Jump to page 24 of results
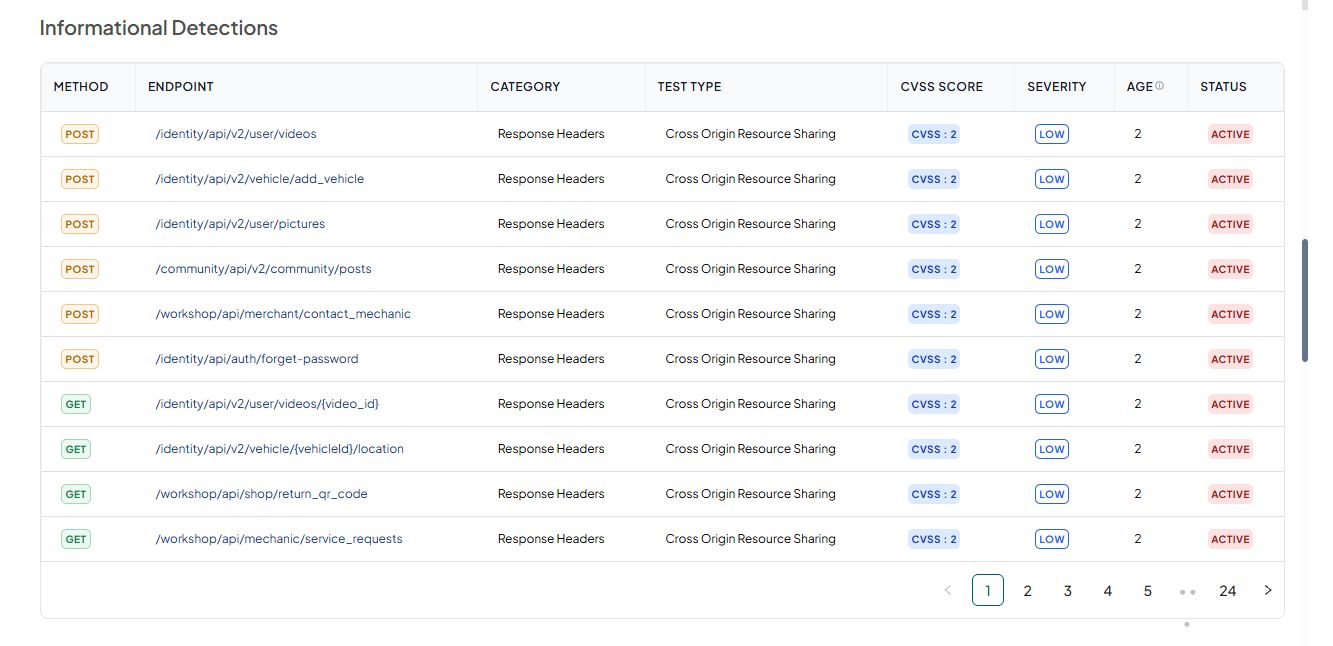The image size is (1333, 646). tap(1227, 590)
